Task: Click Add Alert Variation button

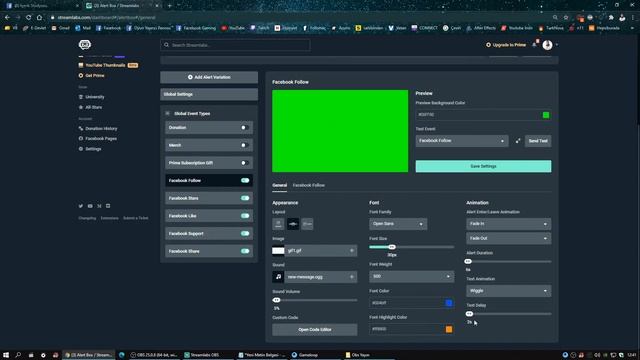Action: (209, 77)
